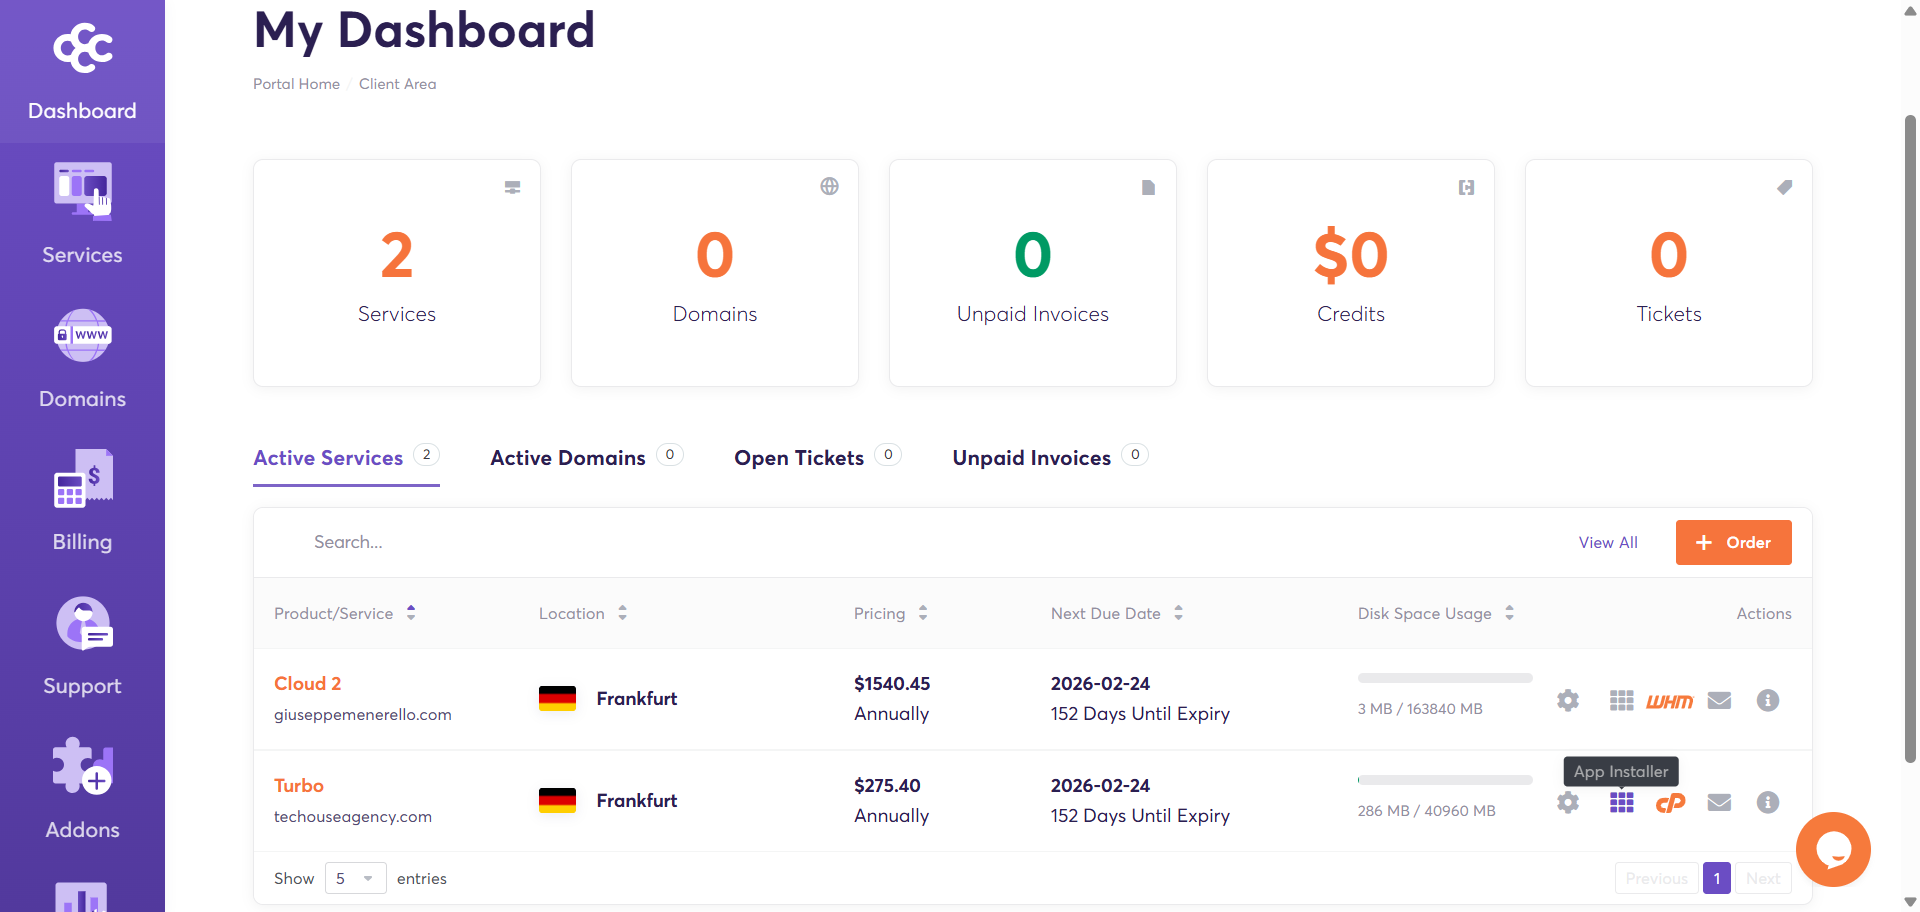1920x912 pixels.
Task: Click the $1540.45 price
Action: [x=892, y=683]
